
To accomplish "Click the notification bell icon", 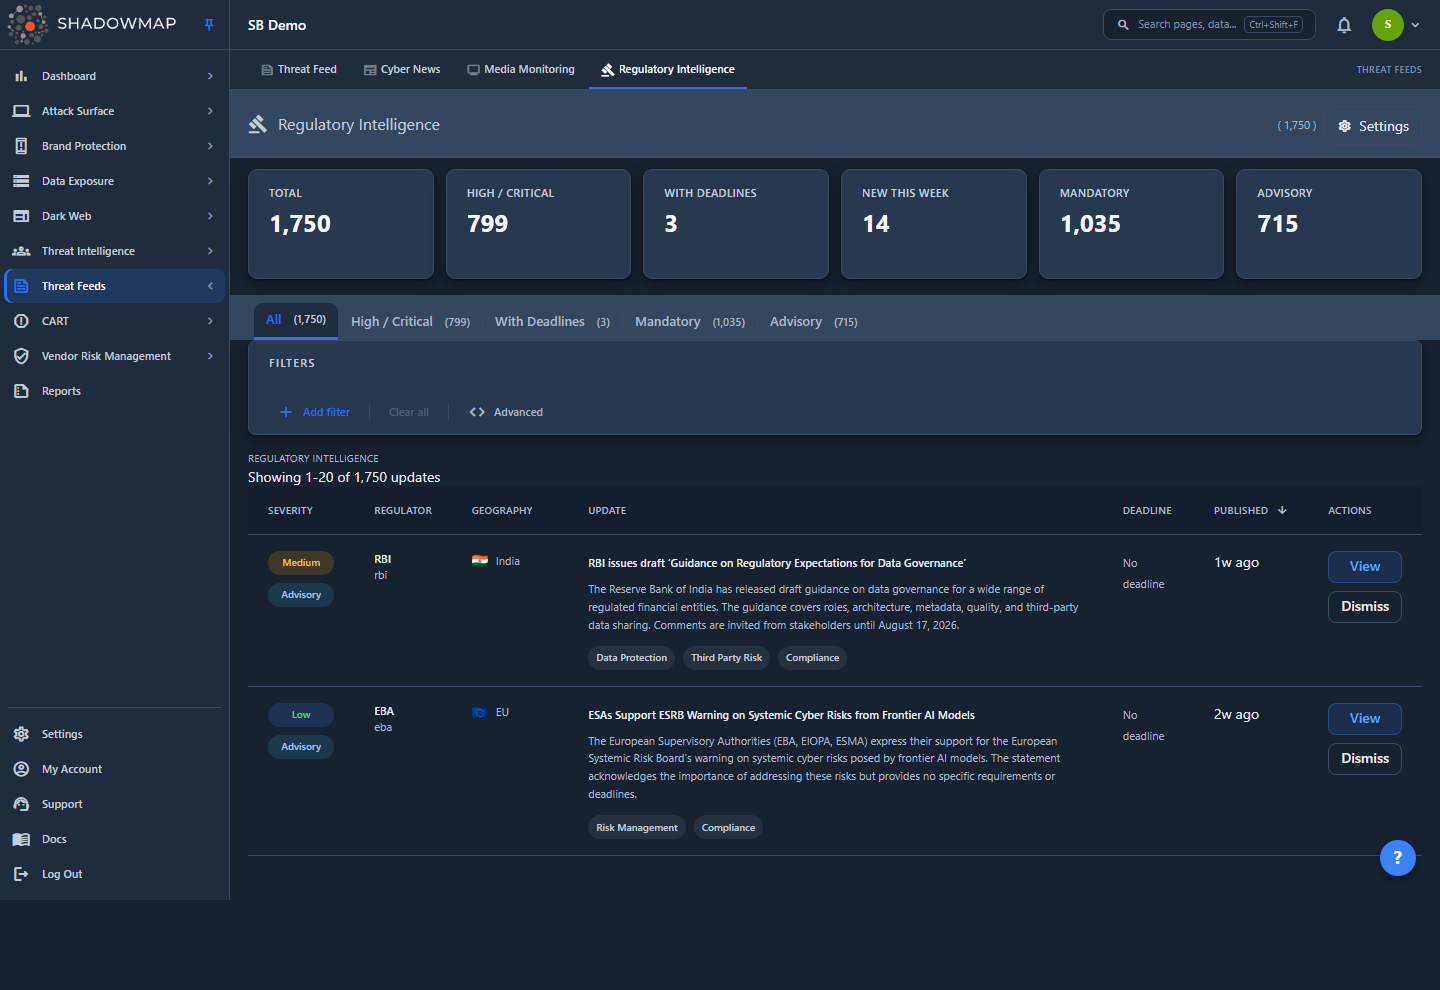I will [x=1344, y=25].
